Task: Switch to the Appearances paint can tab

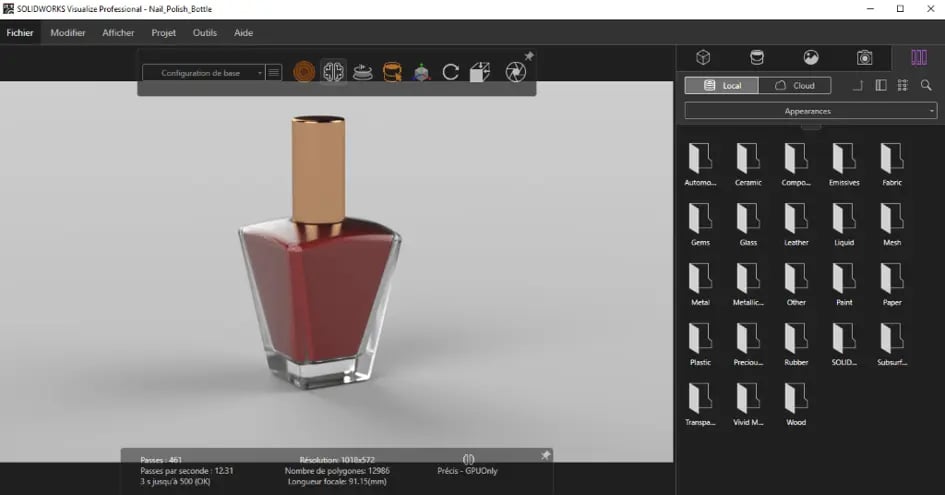Action: [757, 57]
